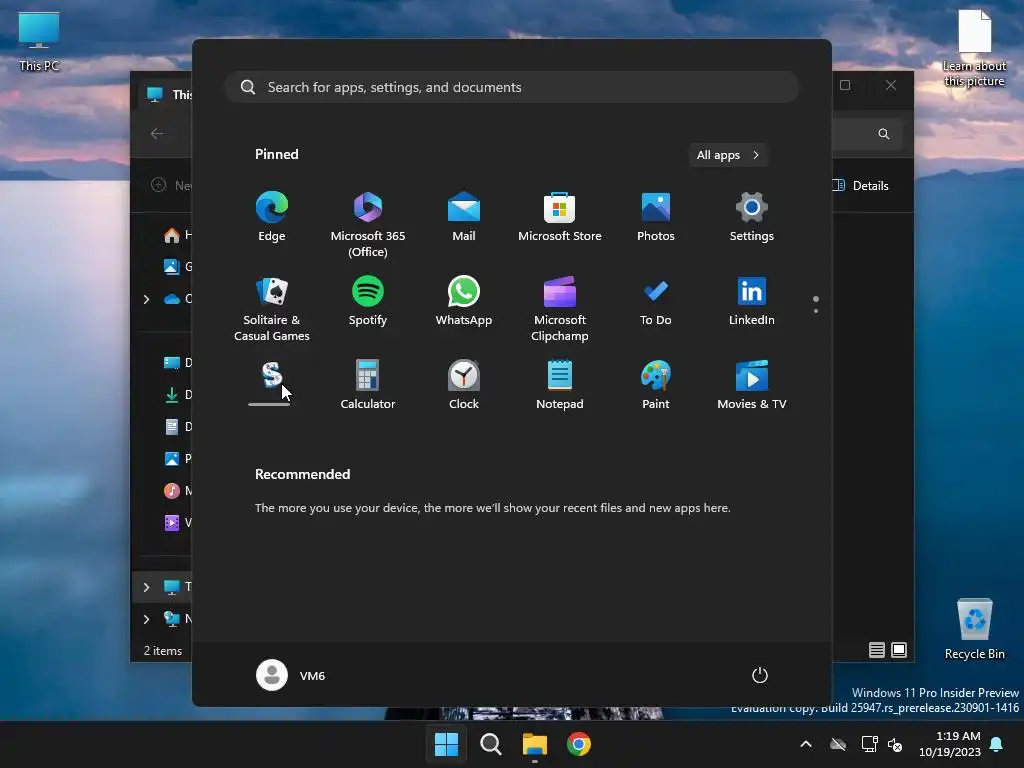Click the clock showing 1:19 AM
This screenshot has height=768, width=1024.
click(x=950, y=744)
